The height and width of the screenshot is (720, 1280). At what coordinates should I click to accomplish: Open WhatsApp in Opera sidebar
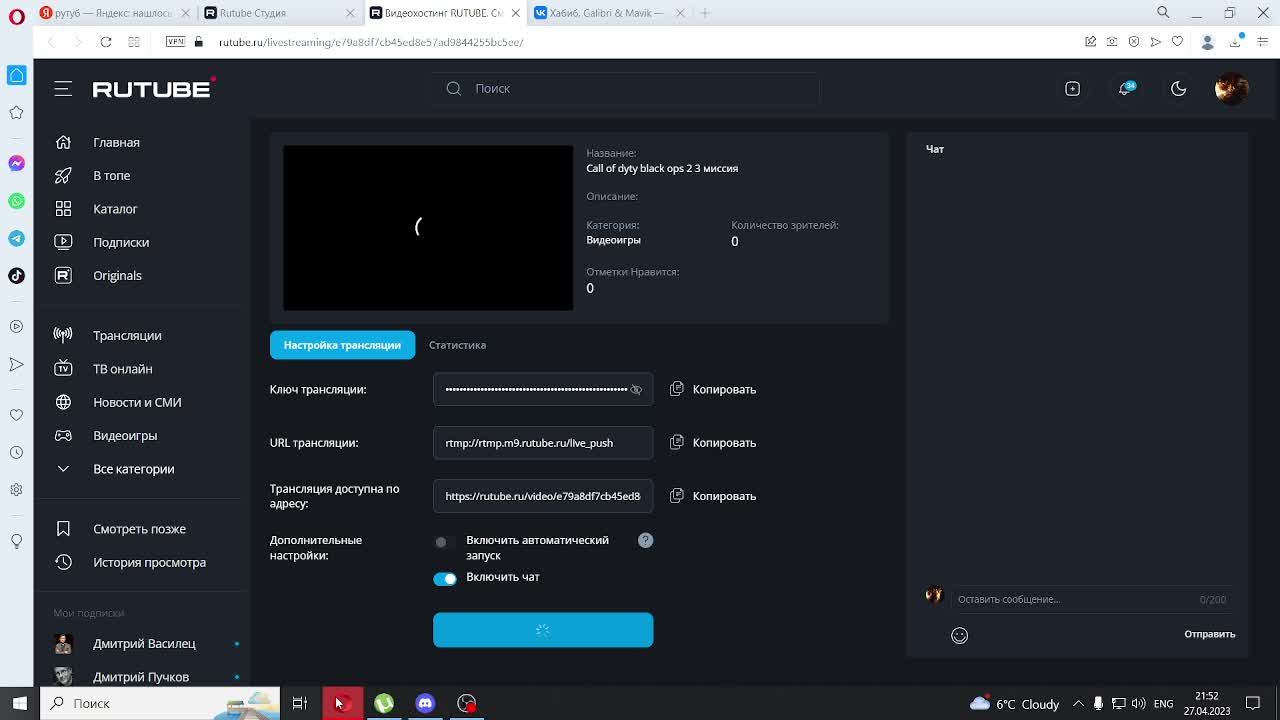point(17,201)
